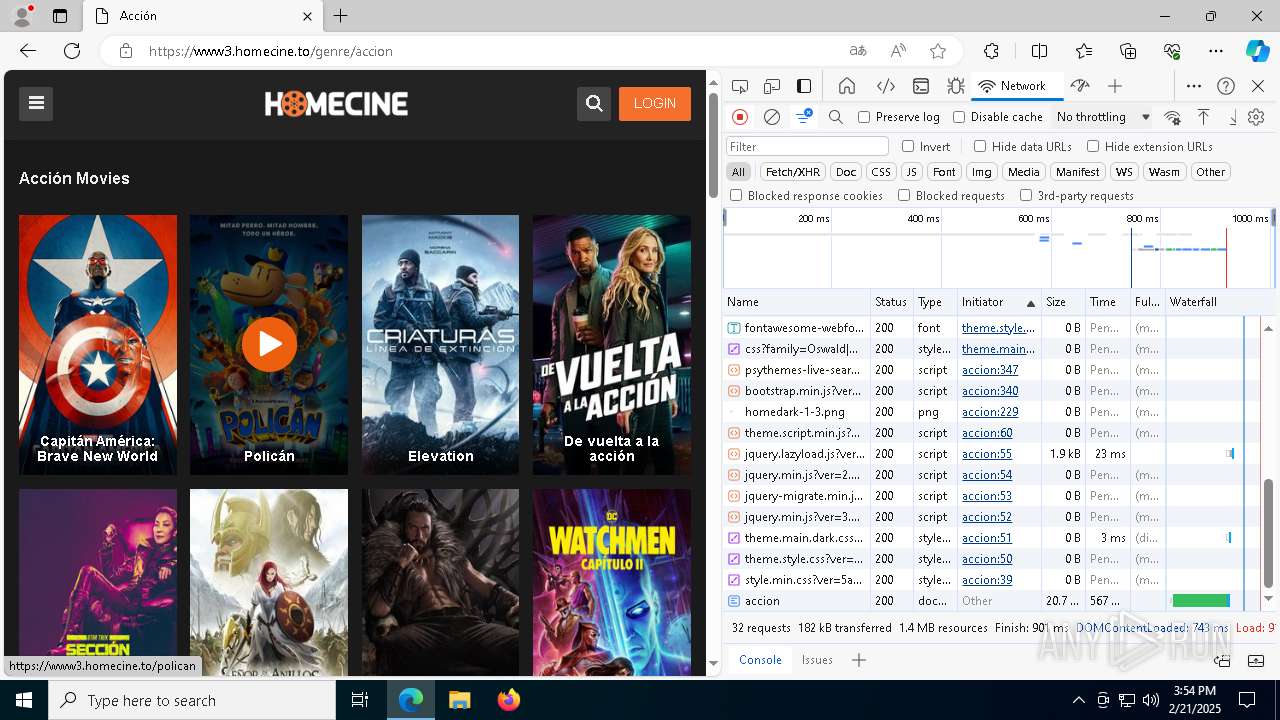Clear the network log

772,117
